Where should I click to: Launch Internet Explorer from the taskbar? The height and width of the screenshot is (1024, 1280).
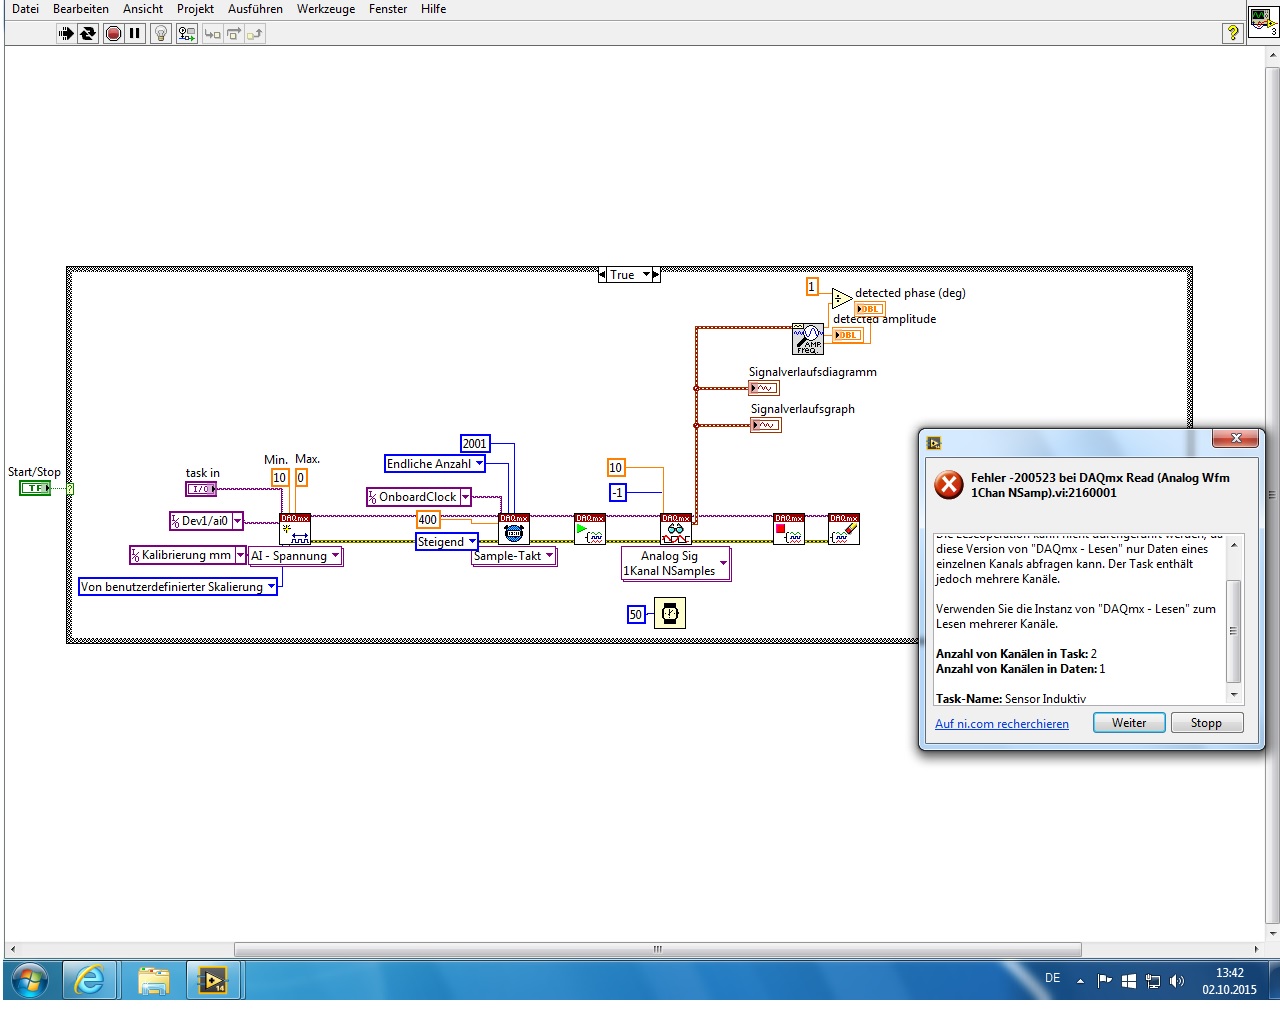89,981
